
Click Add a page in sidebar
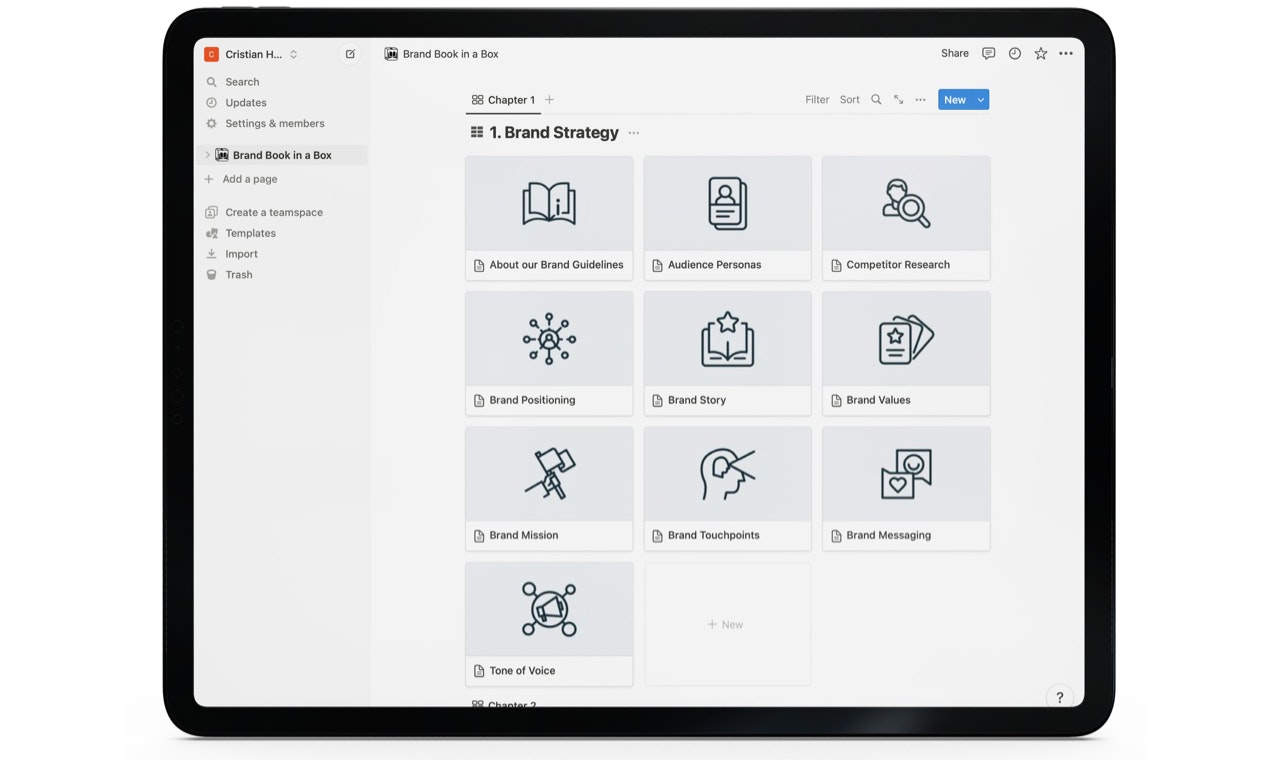tap(240, 179)
